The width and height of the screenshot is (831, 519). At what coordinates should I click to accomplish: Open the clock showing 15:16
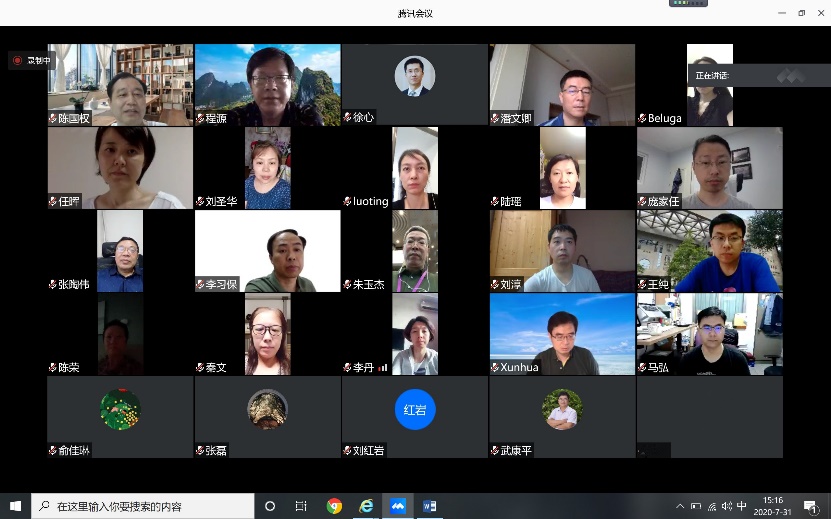773,506
